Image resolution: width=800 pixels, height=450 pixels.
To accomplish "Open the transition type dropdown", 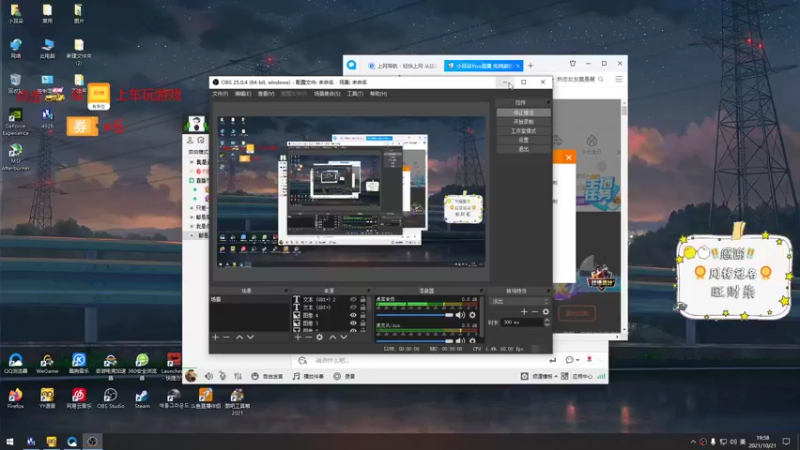I will (519, 301).
